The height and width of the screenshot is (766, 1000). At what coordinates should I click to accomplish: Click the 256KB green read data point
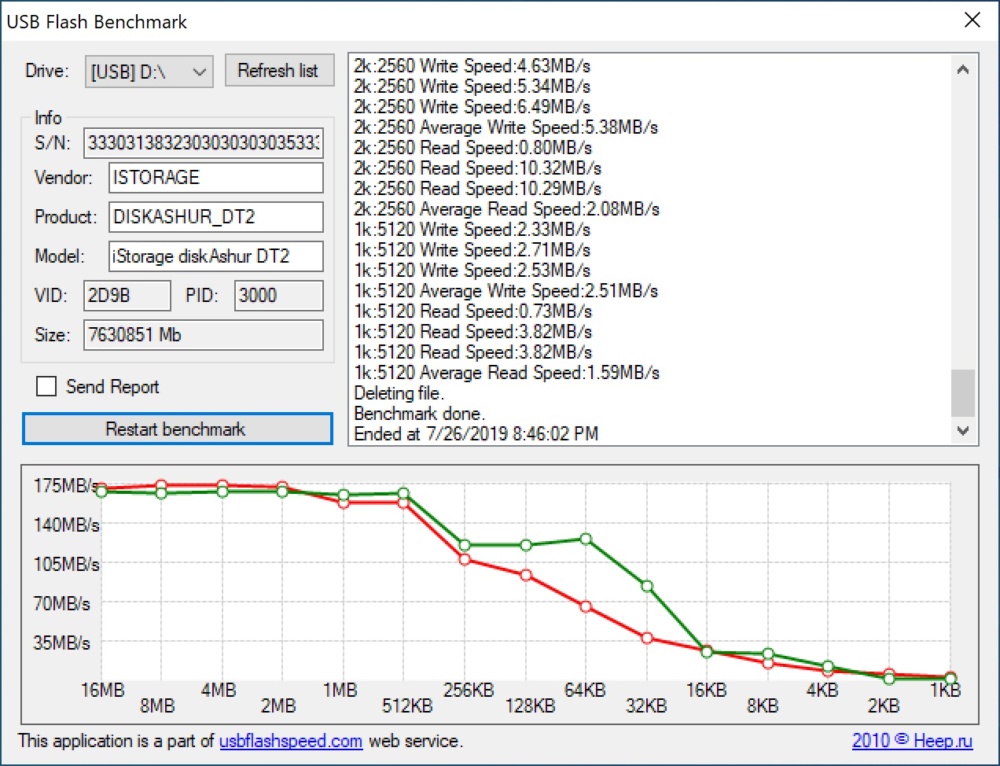coord(465,545)
